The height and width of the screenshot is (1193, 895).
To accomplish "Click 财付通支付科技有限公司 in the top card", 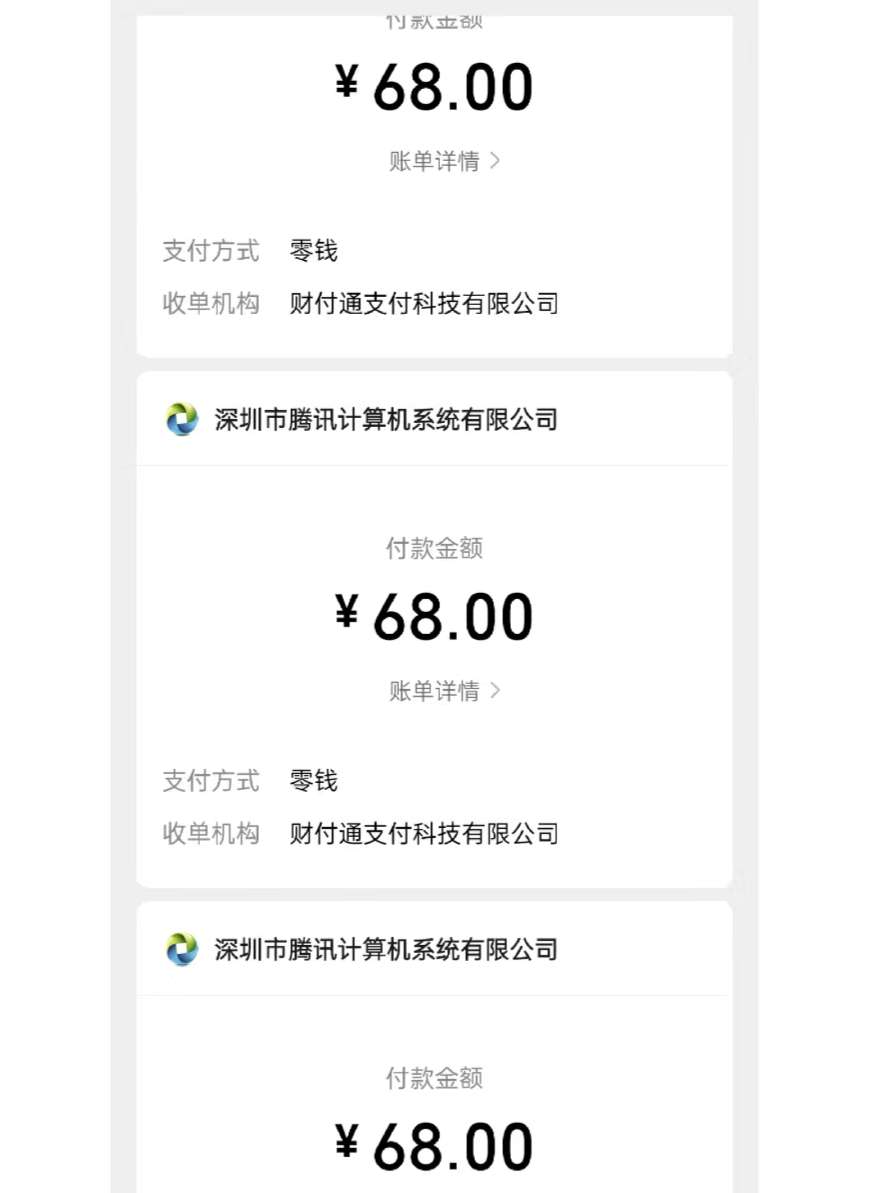I will click(x=424, y=303).
